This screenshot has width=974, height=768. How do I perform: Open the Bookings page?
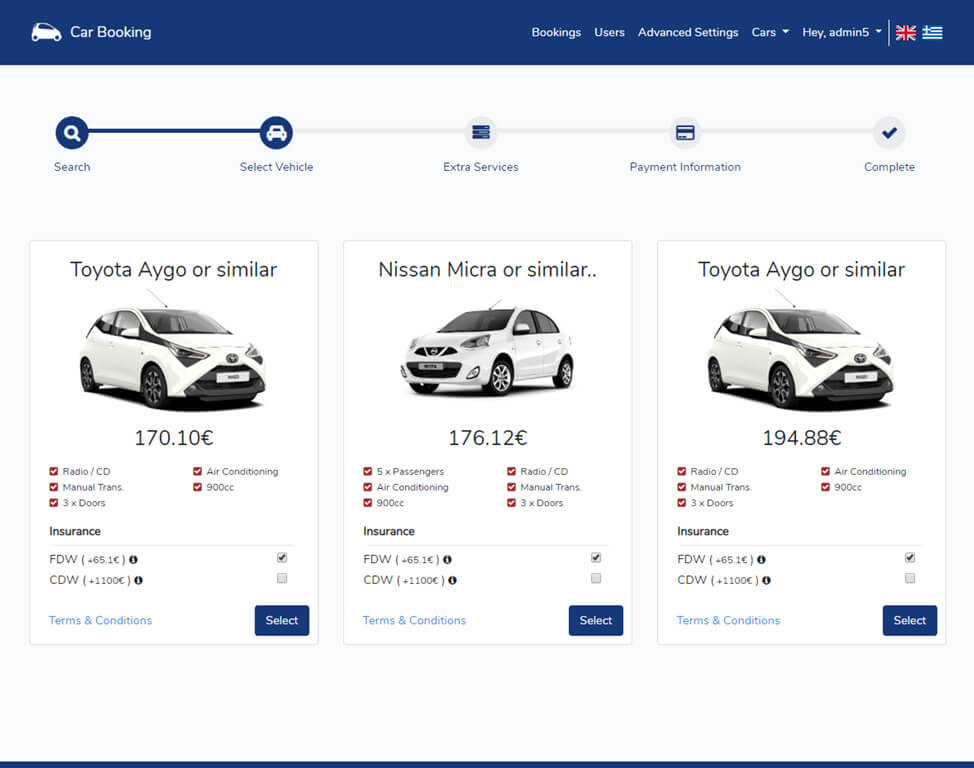[556, 32]
